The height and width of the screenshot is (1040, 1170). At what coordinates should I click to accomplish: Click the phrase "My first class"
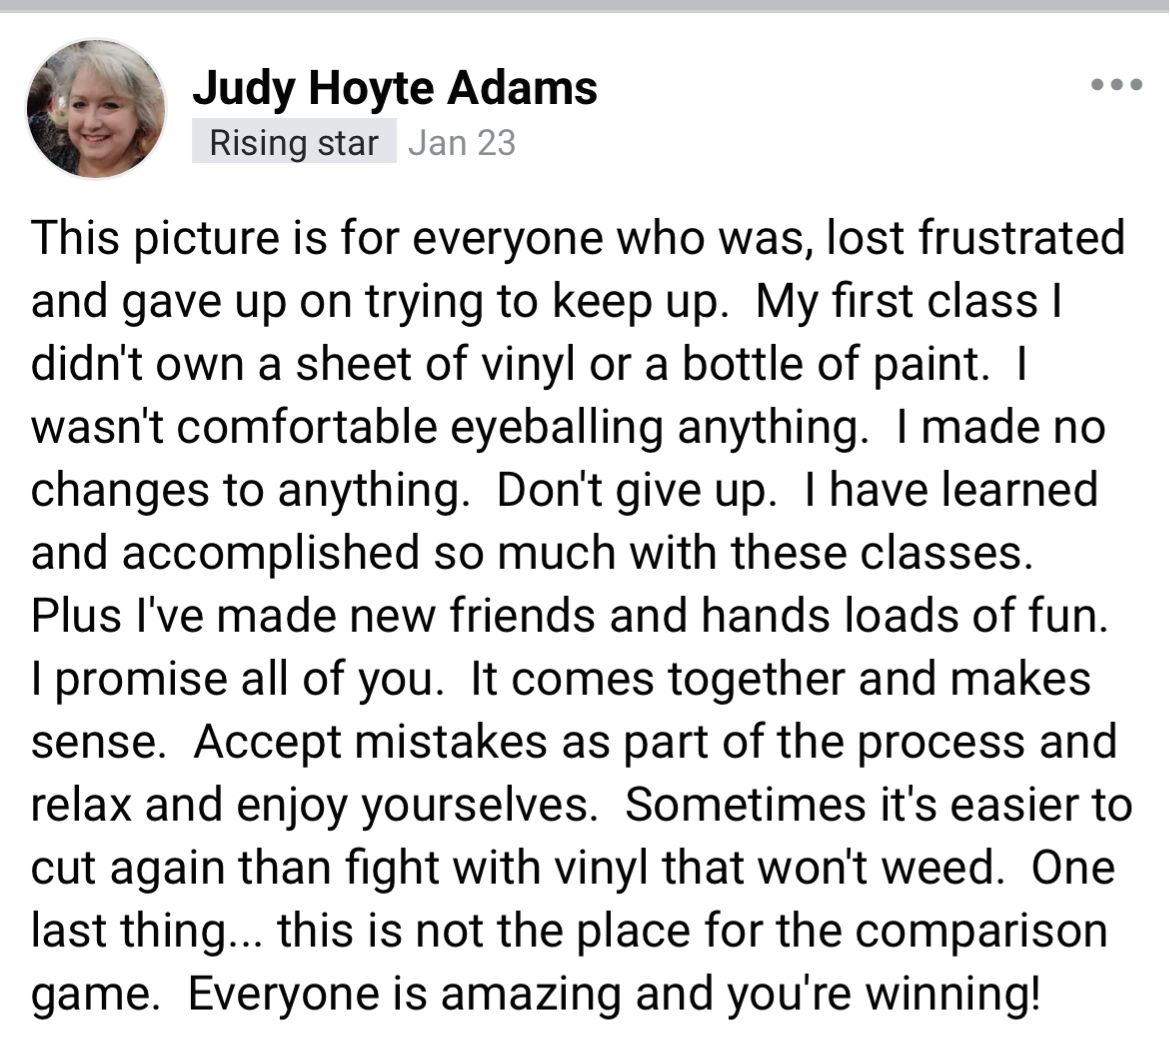point(896,302)
